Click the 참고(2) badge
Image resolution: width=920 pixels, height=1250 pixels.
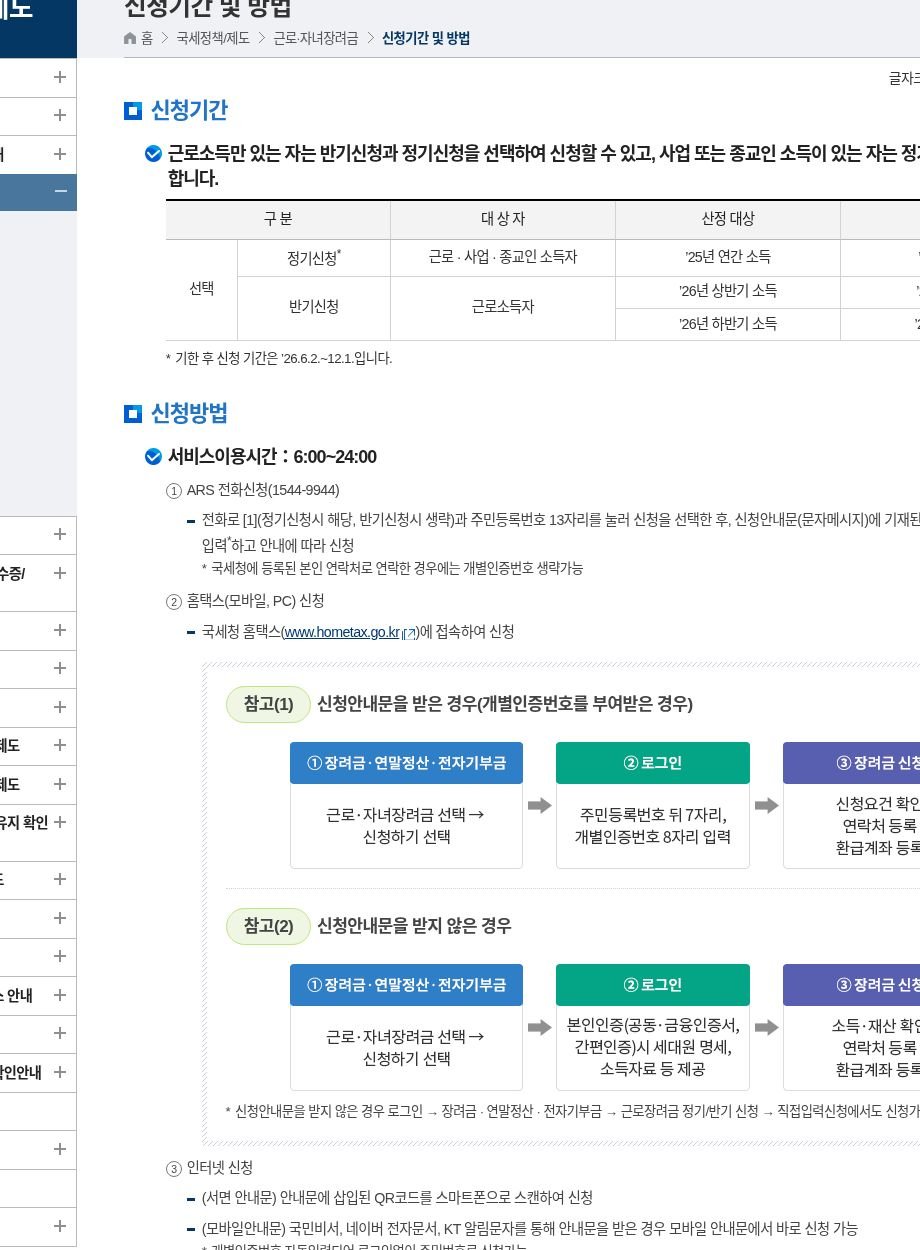269,926
